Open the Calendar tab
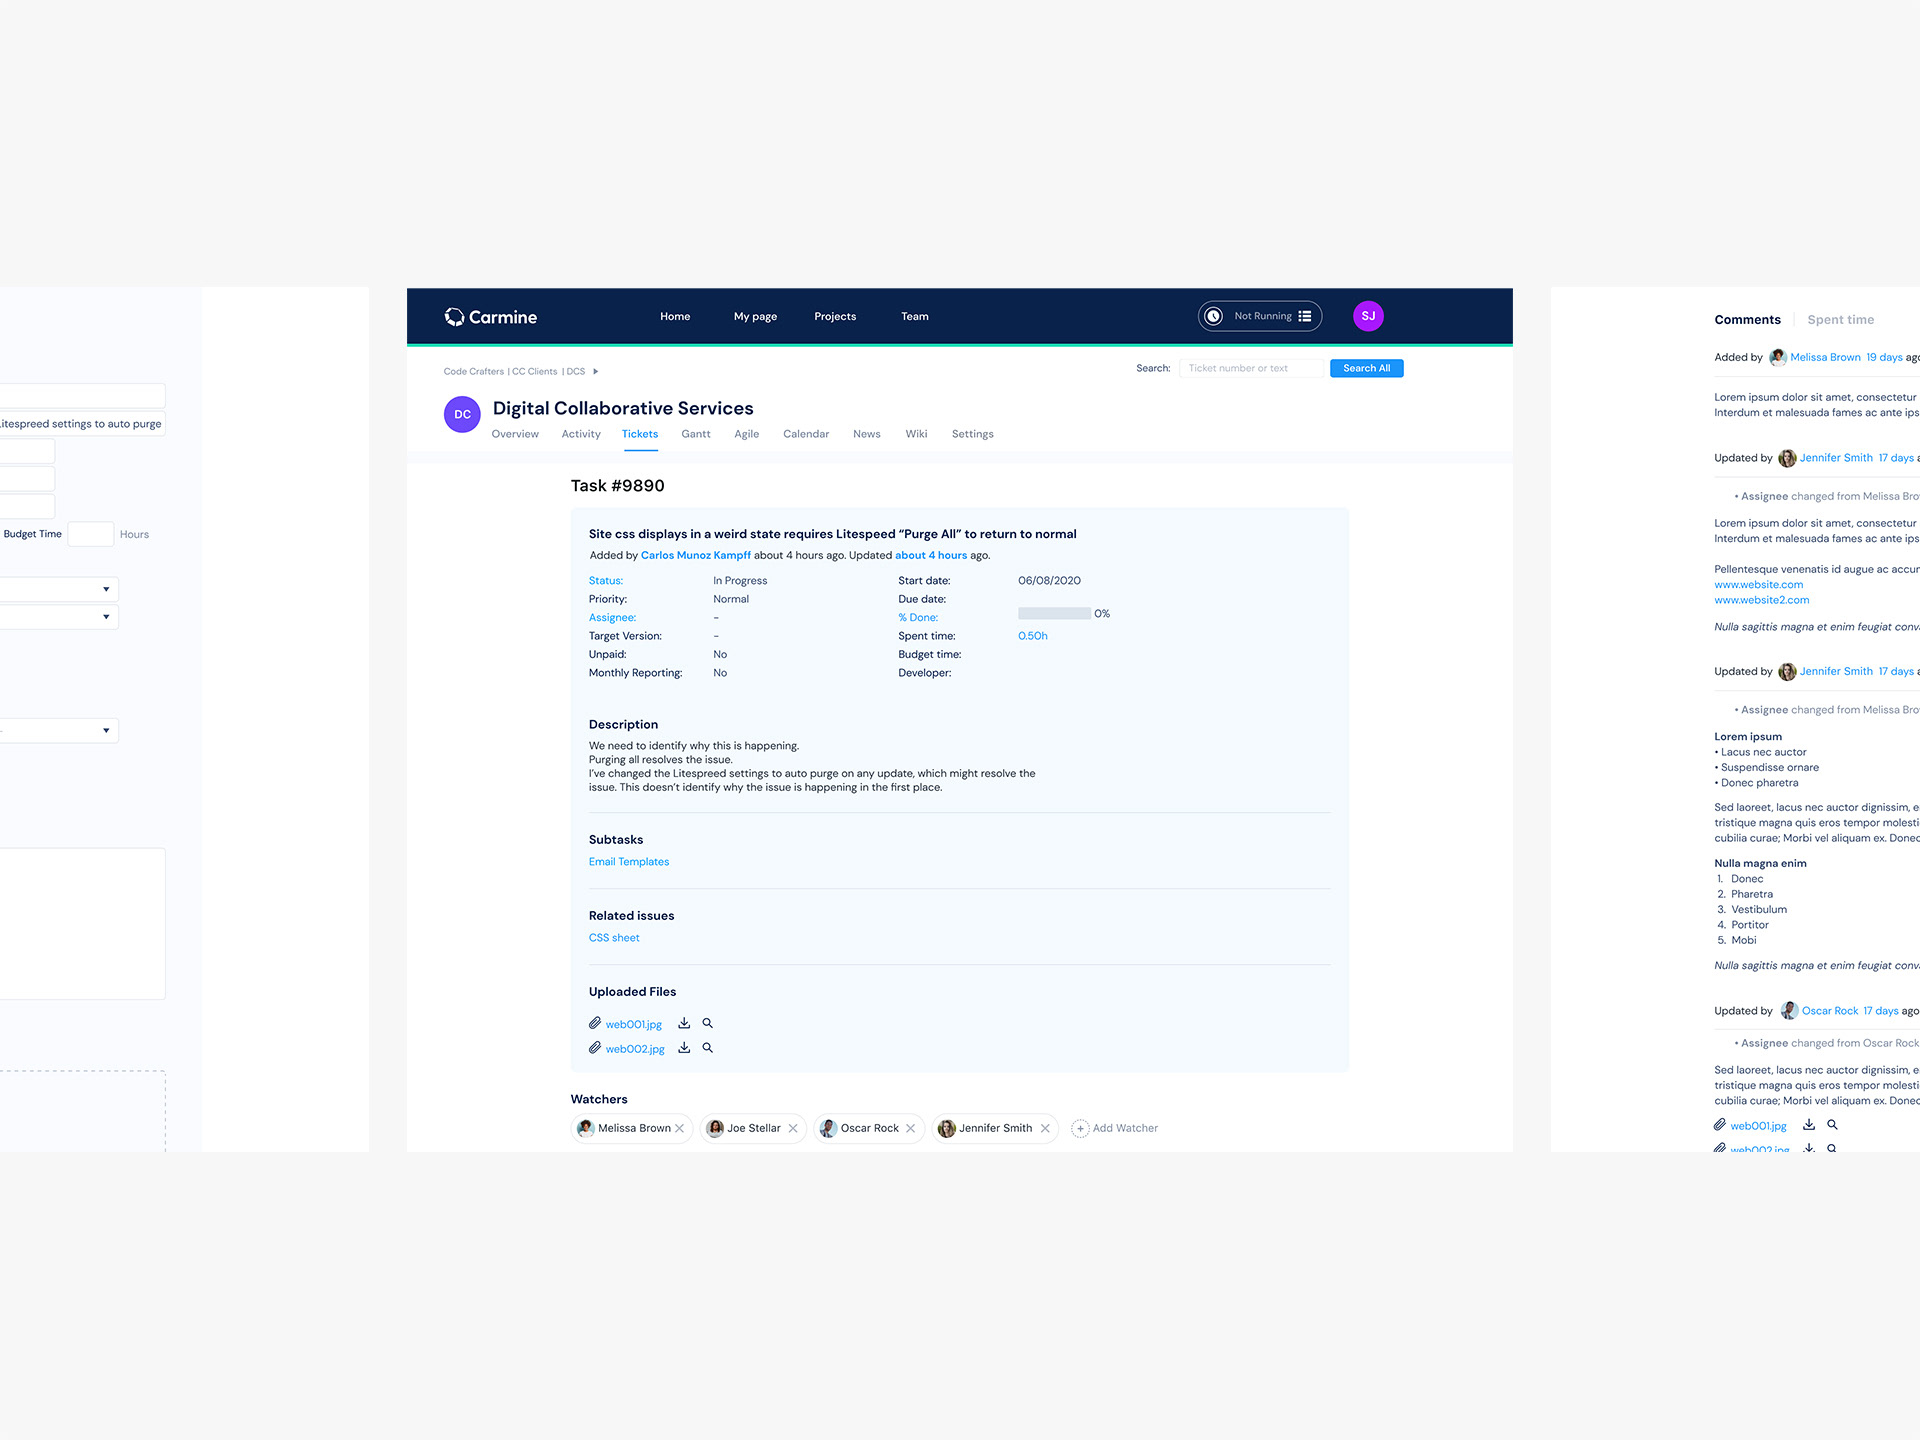 (806, 434)
